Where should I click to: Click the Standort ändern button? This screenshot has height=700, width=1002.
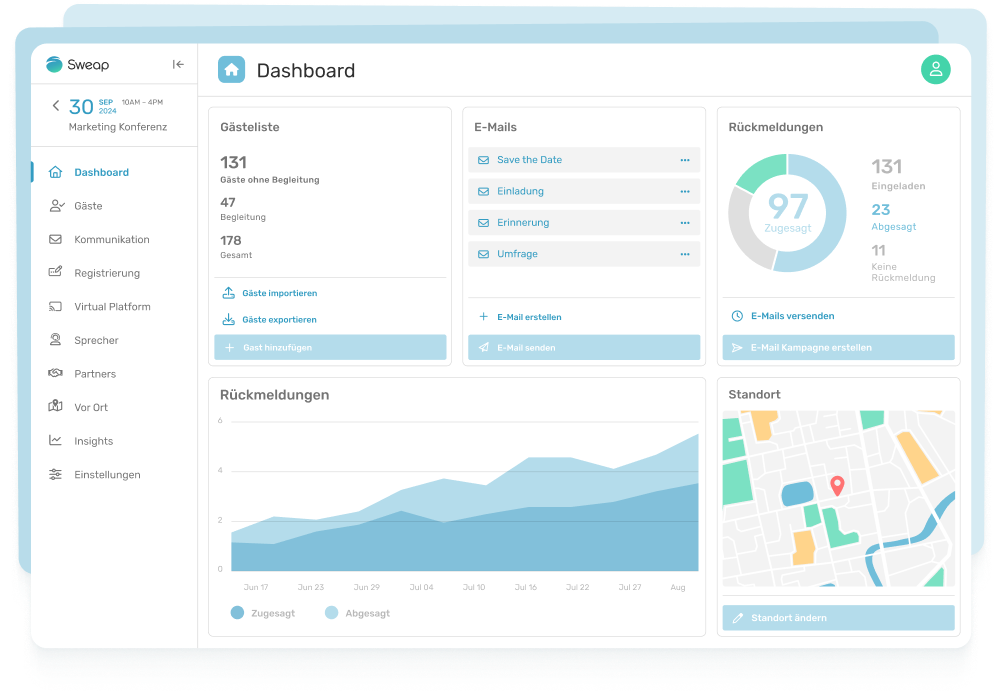(838, 618)
